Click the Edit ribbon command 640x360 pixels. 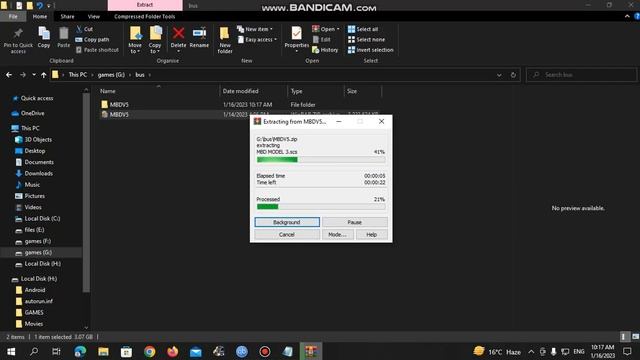click(x=322, y=40)
